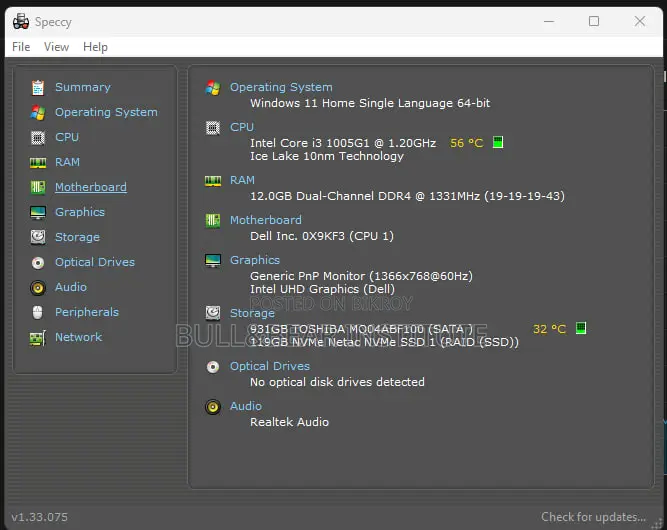This screenshot has width=667, height=530.
Task: Select Network in the sidebar
Action: click(79, 337)
